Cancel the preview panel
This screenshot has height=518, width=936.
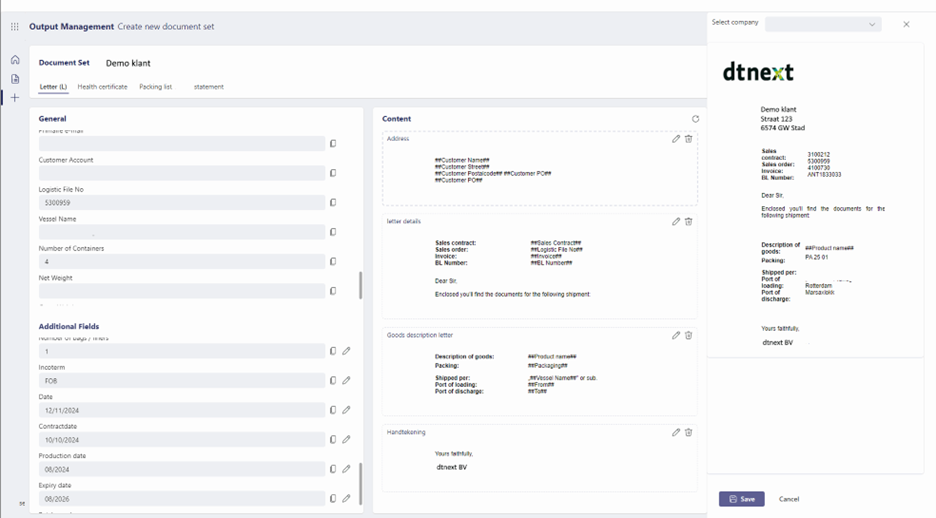point(789,499)
